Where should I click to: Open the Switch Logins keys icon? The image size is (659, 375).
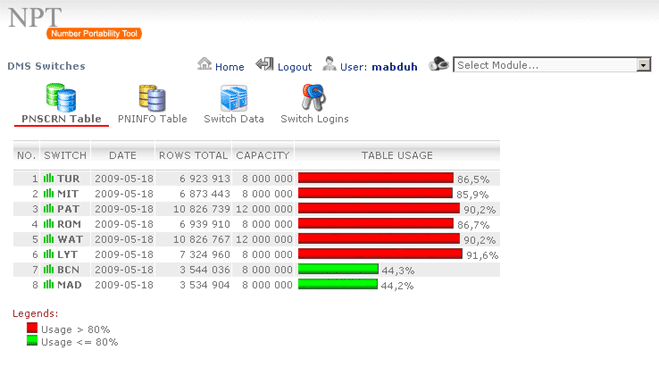(314, 98)
